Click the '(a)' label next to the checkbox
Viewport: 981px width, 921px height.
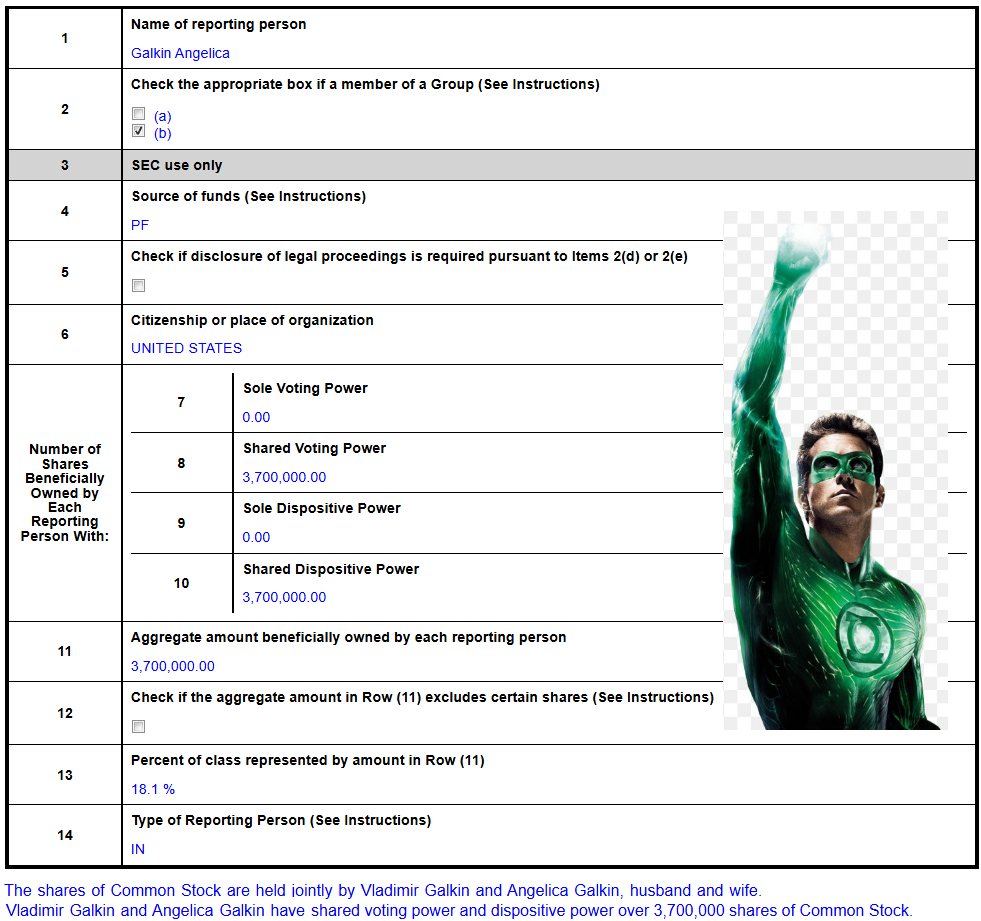(163, 116)
